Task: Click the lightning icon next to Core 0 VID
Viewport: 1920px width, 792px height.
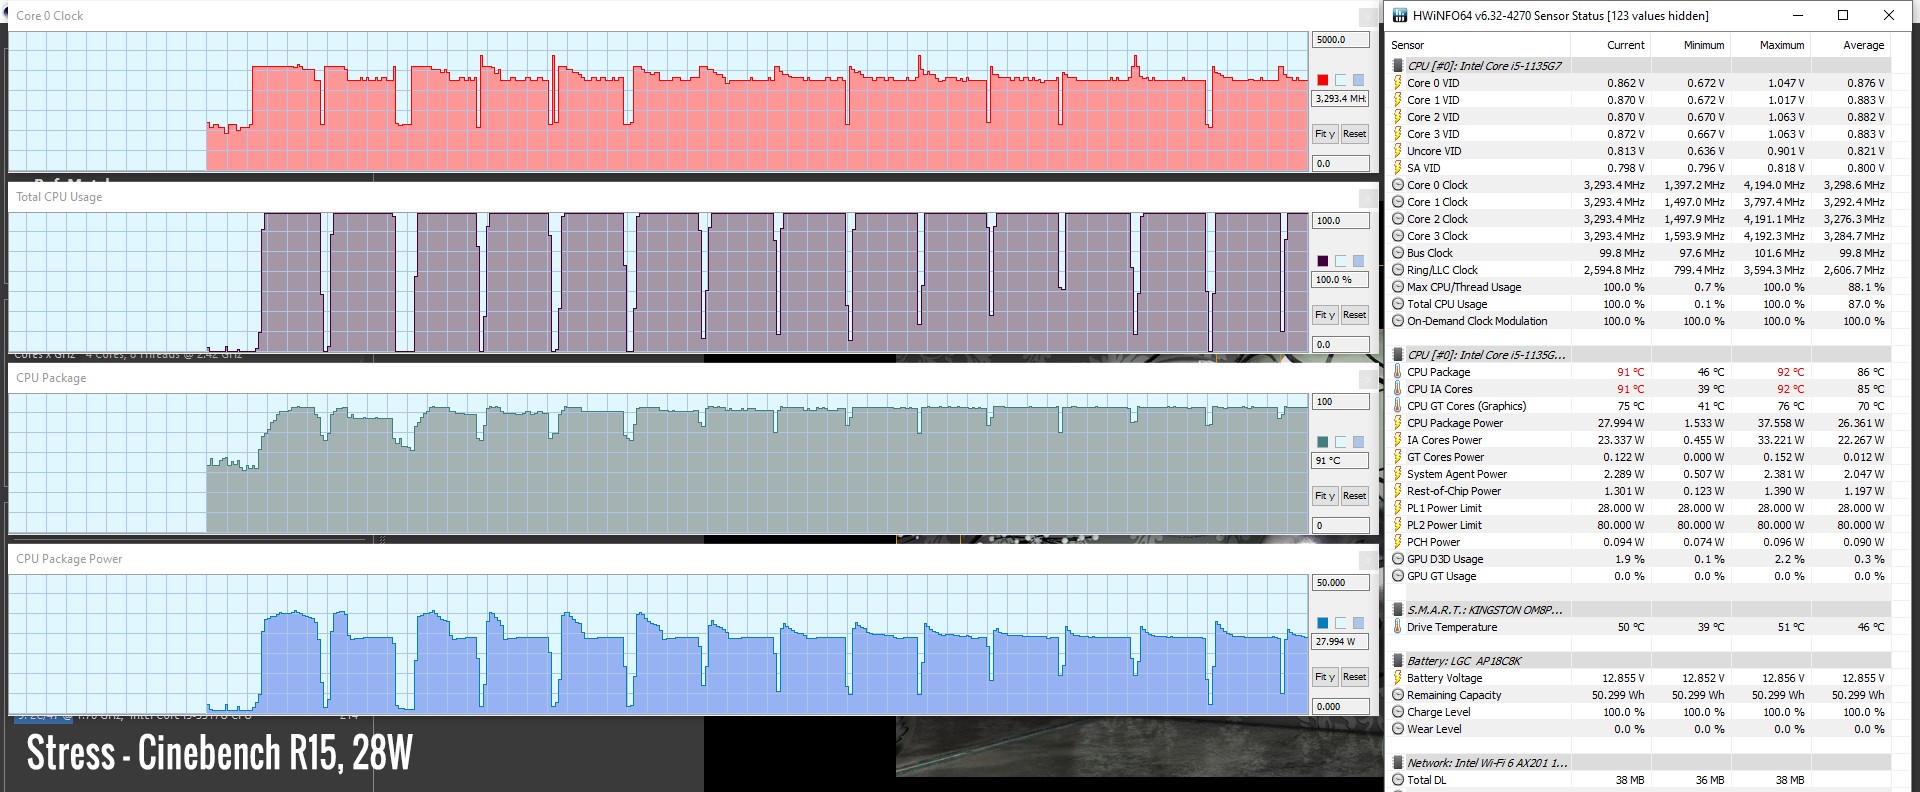Action: point(1398,83)
